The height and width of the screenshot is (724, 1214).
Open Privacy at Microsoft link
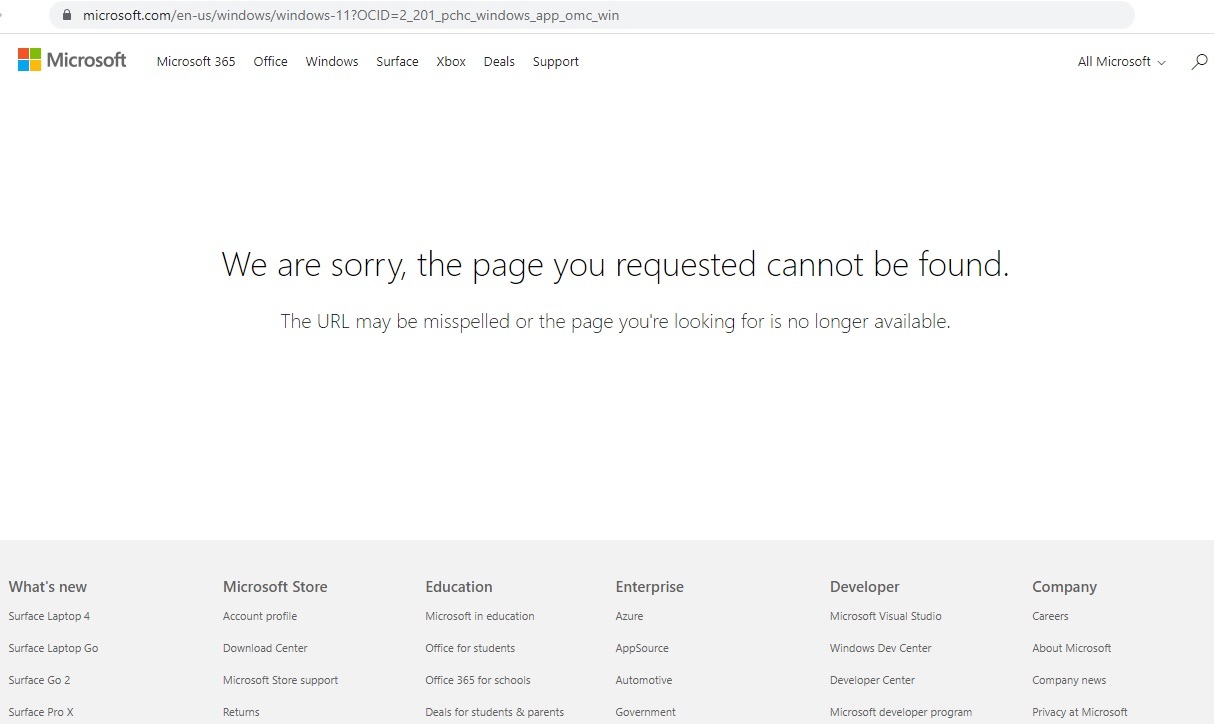tap(1079, 712)
